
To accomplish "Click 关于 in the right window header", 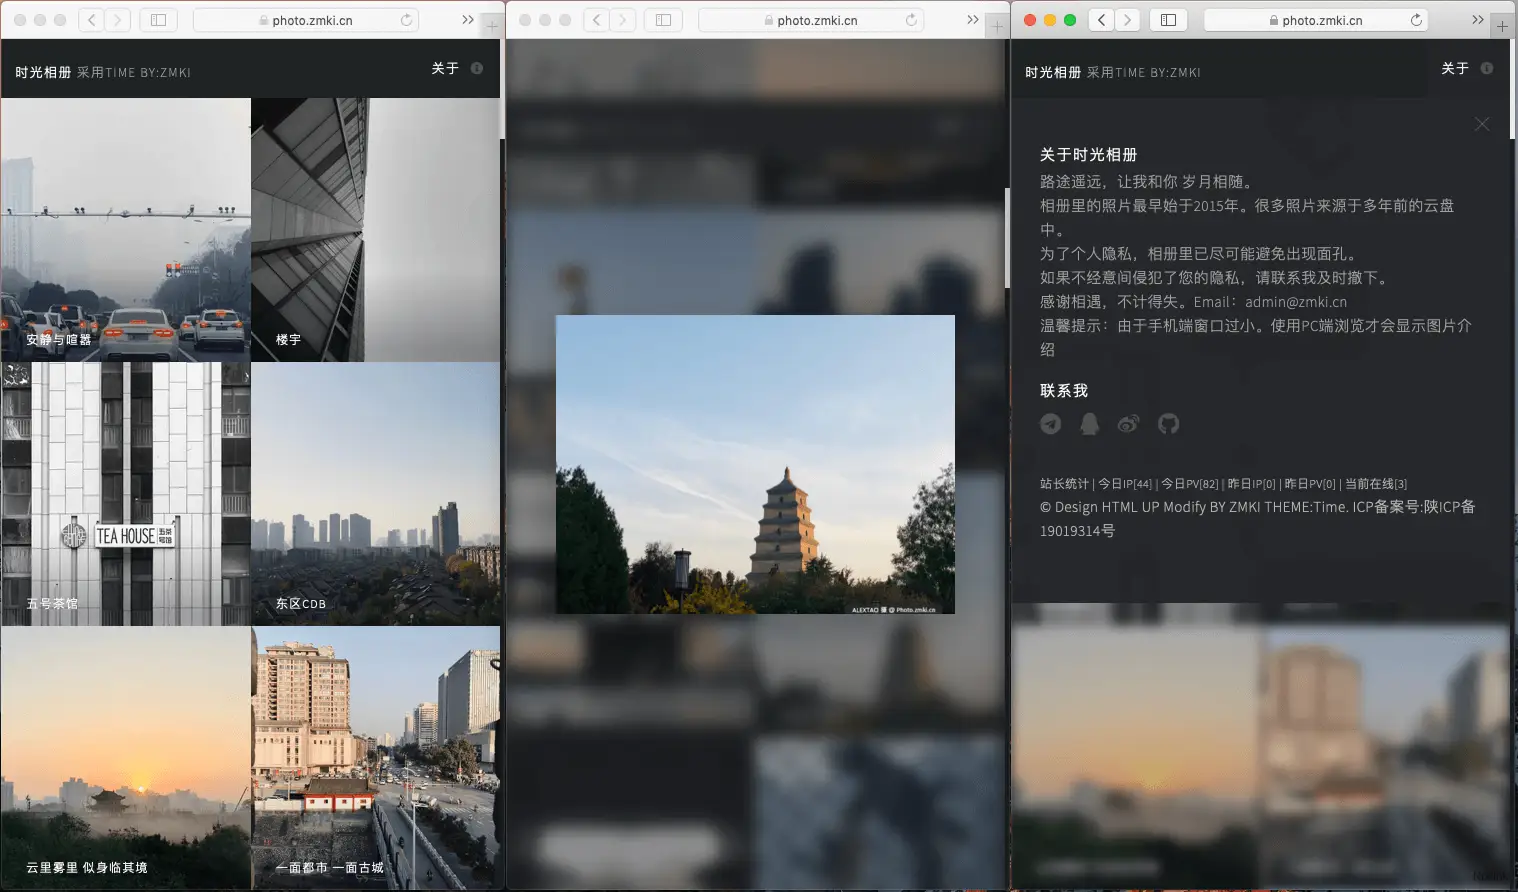I will tap(1455, 68).
